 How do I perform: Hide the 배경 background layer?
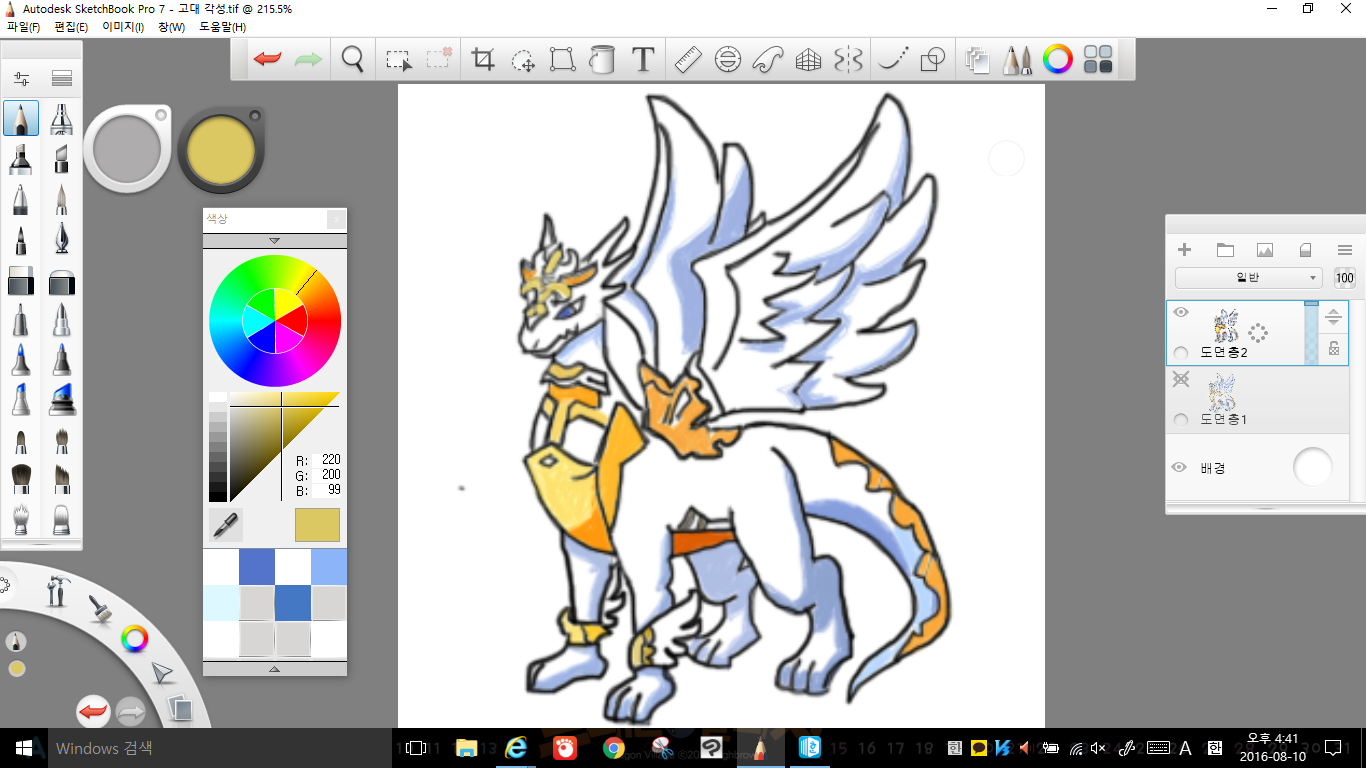pos(1180,467)
